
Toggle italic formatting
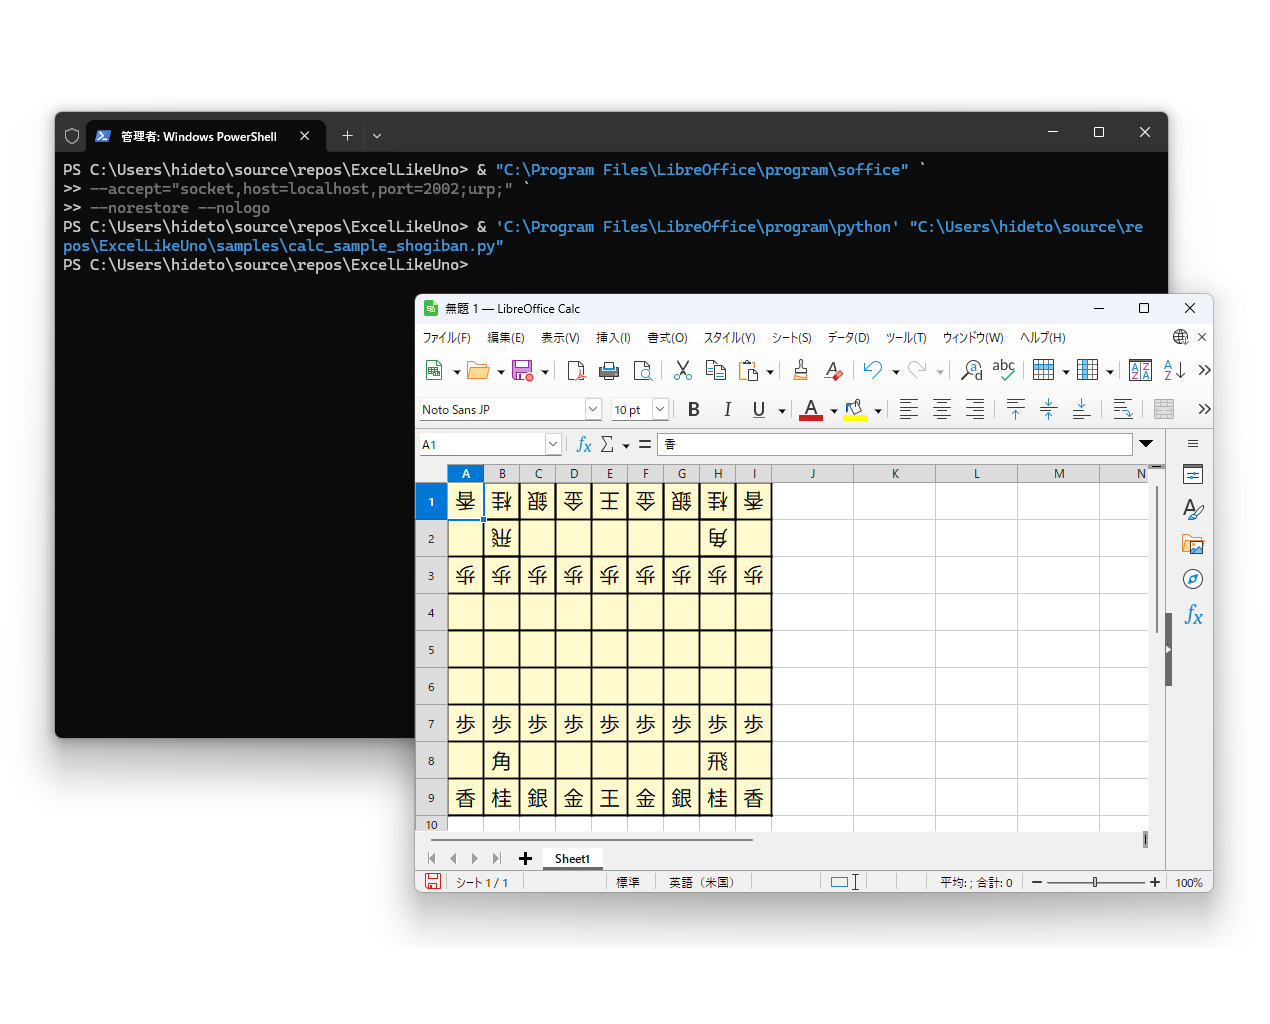[x=726, y=409]
